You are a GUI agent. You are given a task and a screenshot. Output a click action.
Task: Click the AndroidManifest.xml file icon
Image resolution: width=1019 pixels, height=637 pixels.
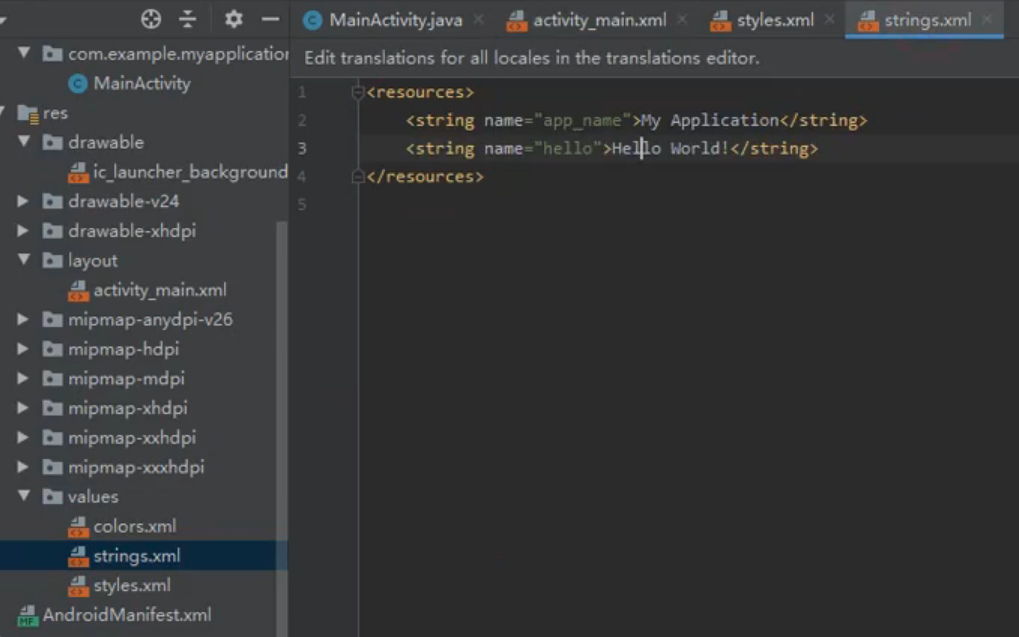point(28,616)
